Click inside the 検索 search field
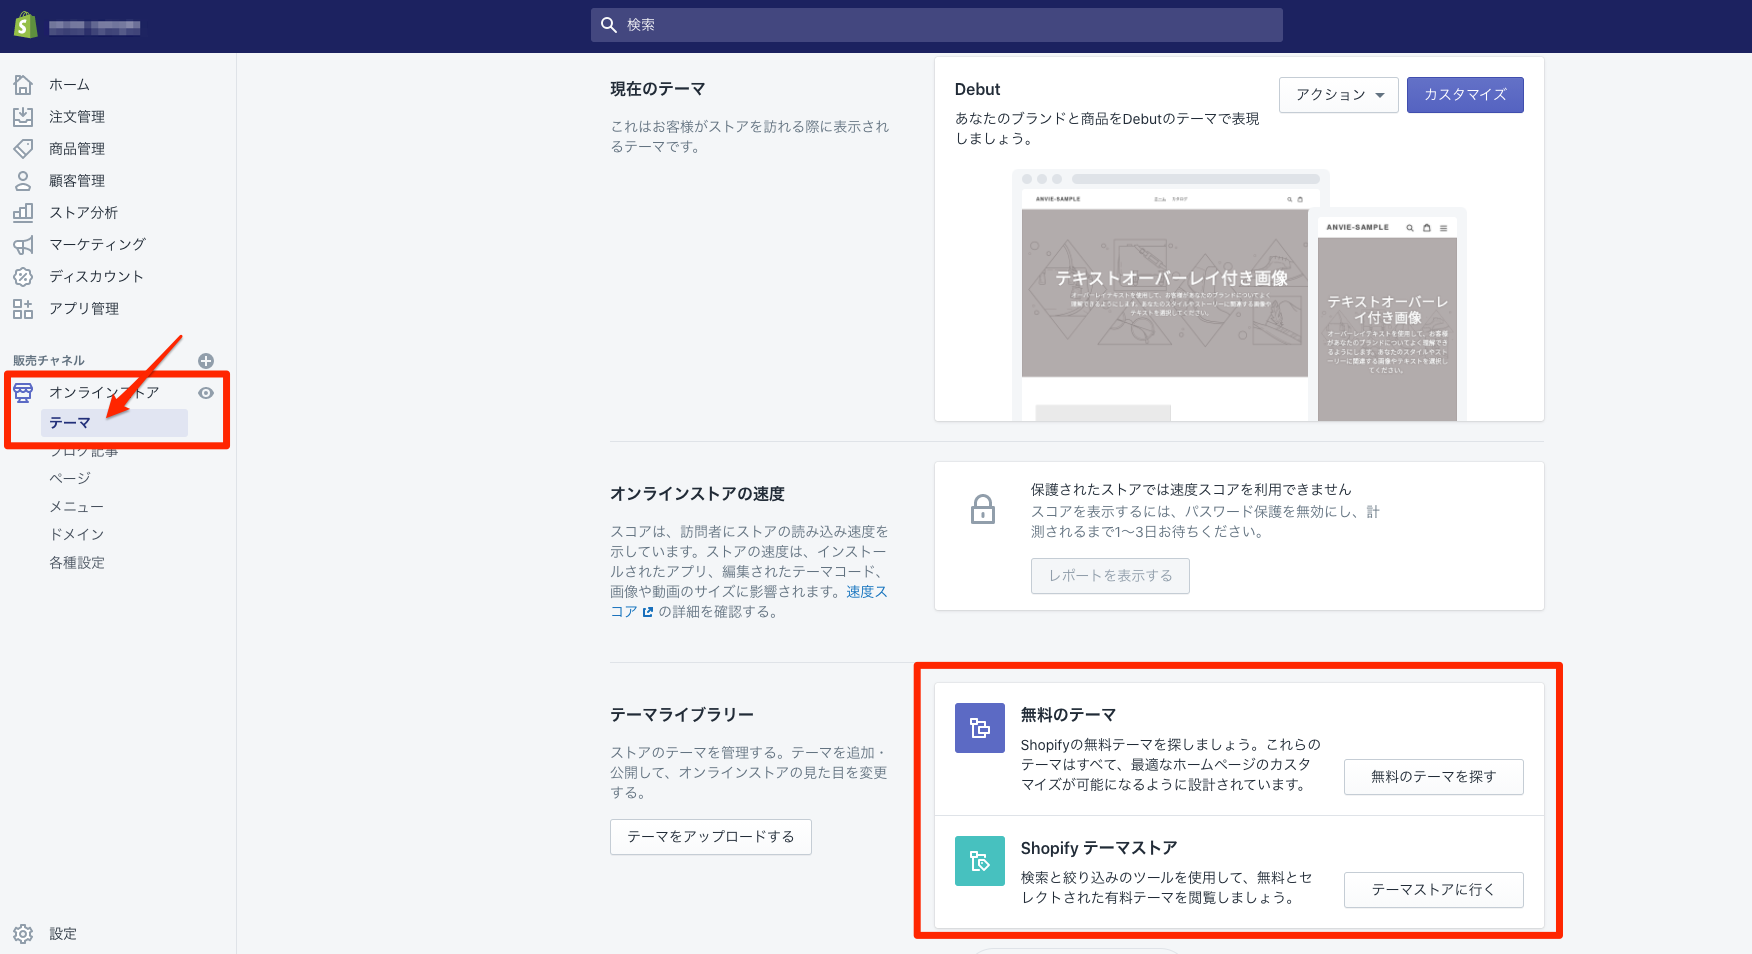The image size is (1752, 954). [936, 24]
